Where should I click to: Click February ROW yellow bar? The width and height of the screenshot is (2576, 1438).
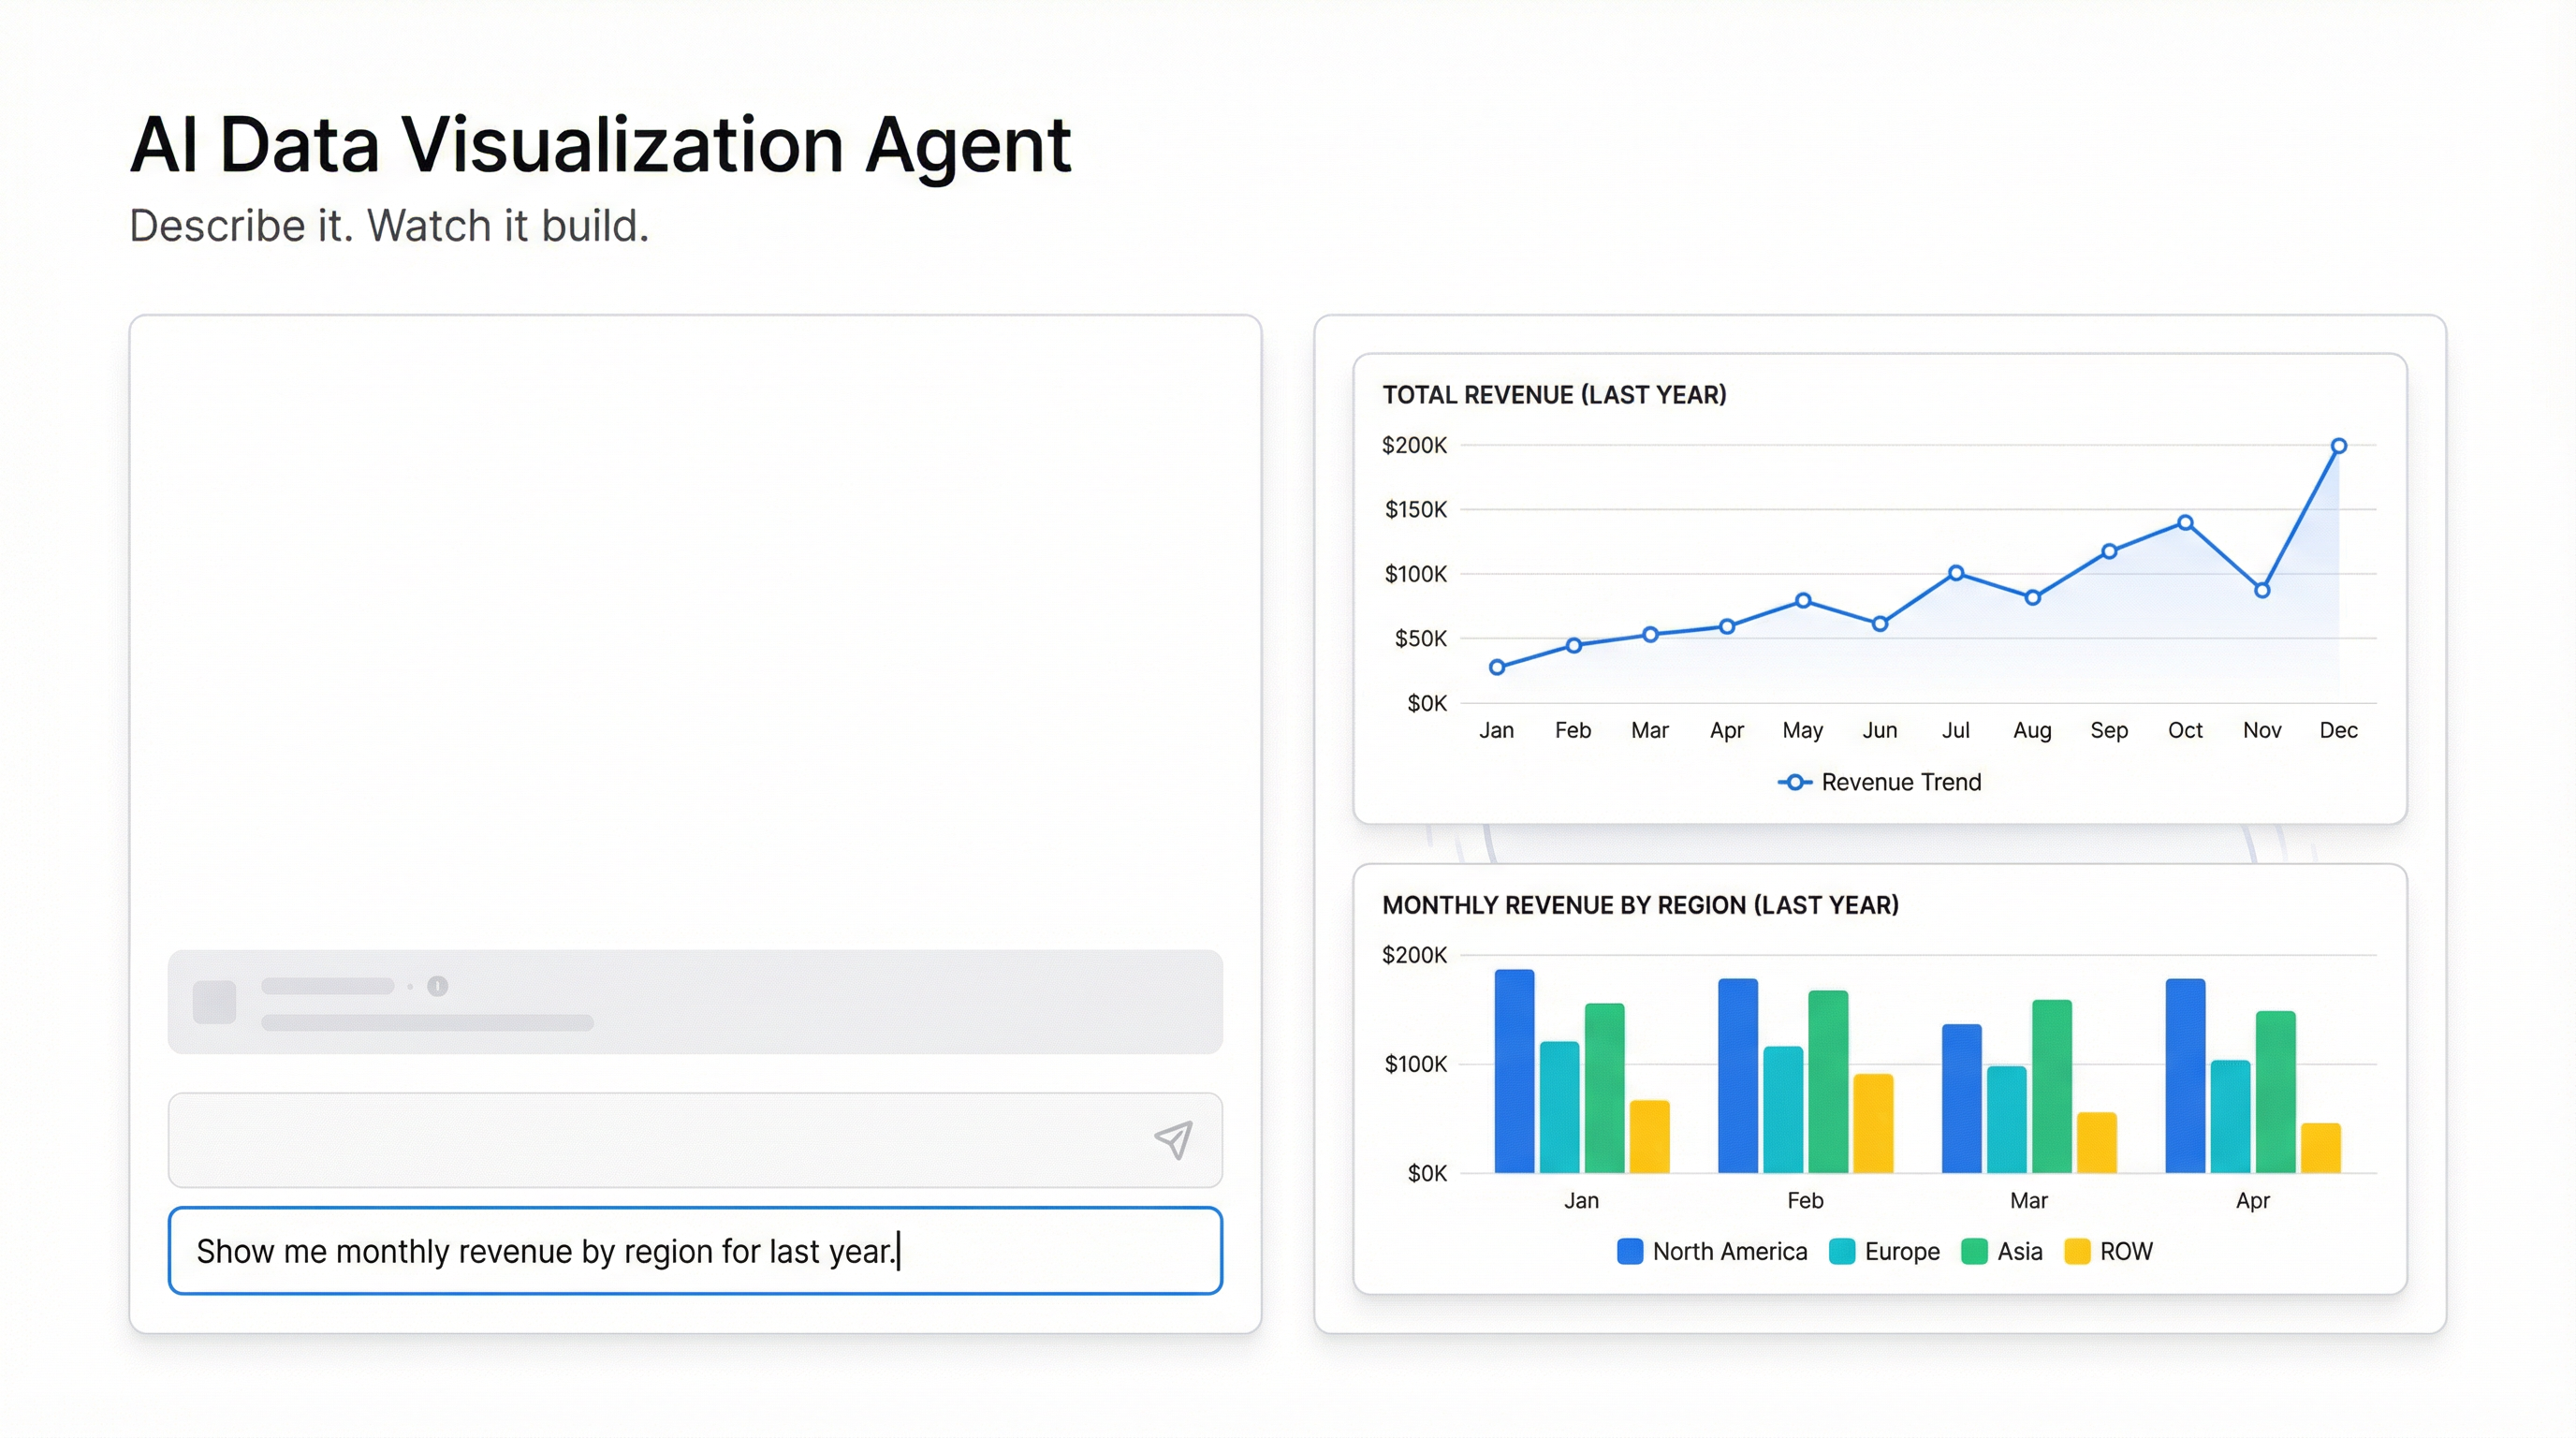pyautogui.click(x=1873, y=1124)
